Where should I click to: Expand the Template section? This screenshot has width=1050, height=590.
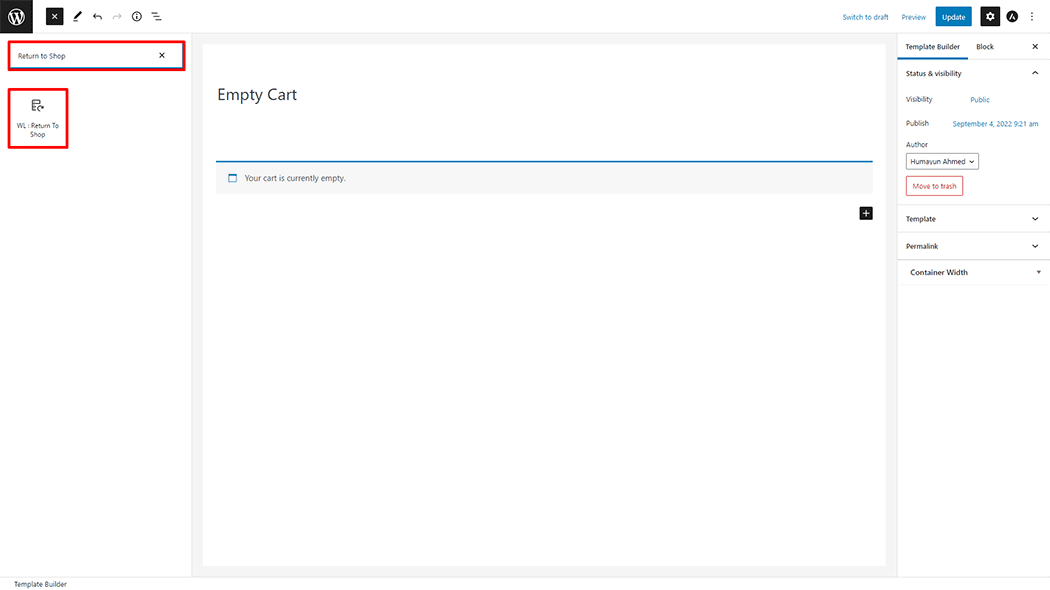point(1034,219)
